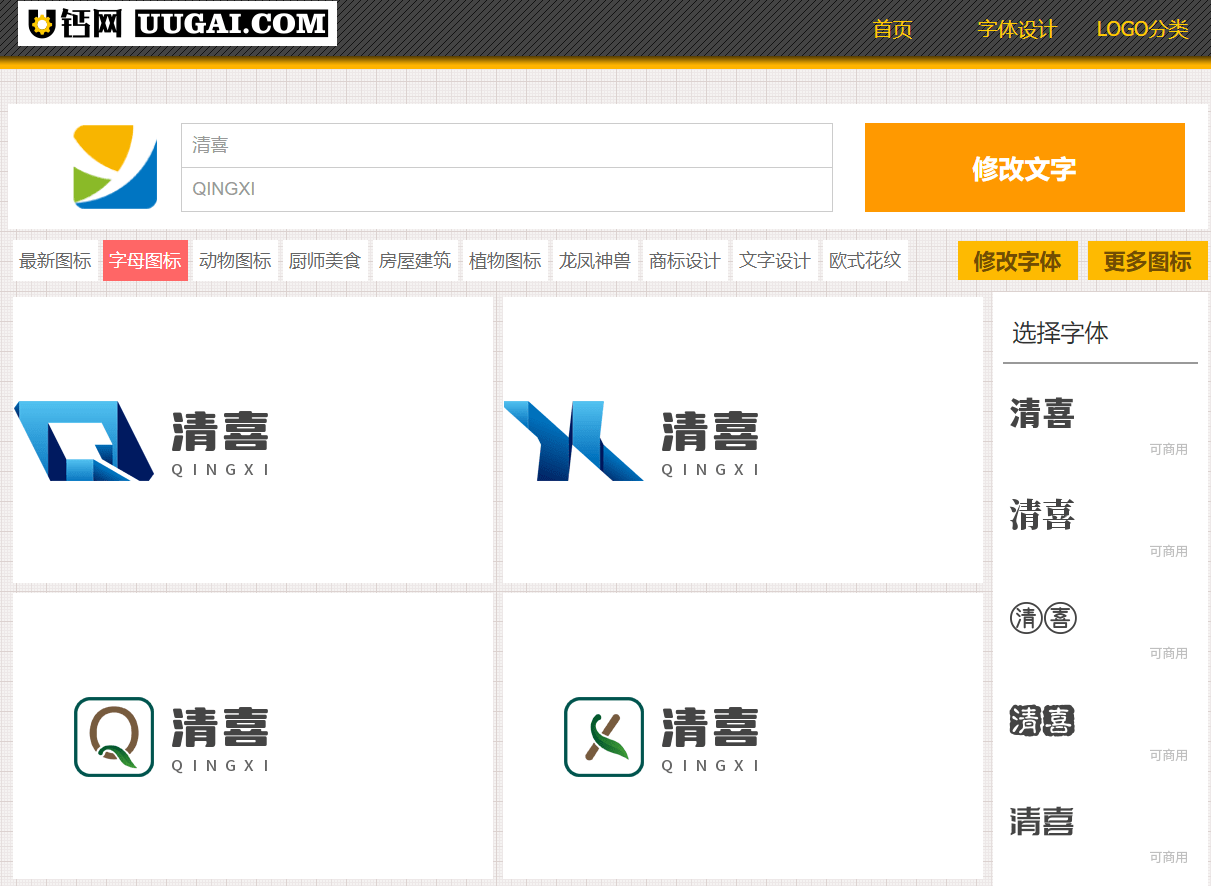The height and width of the screenshot is (886, 1211).
Task: Select the first bold font option
Action: [1042, 413]
